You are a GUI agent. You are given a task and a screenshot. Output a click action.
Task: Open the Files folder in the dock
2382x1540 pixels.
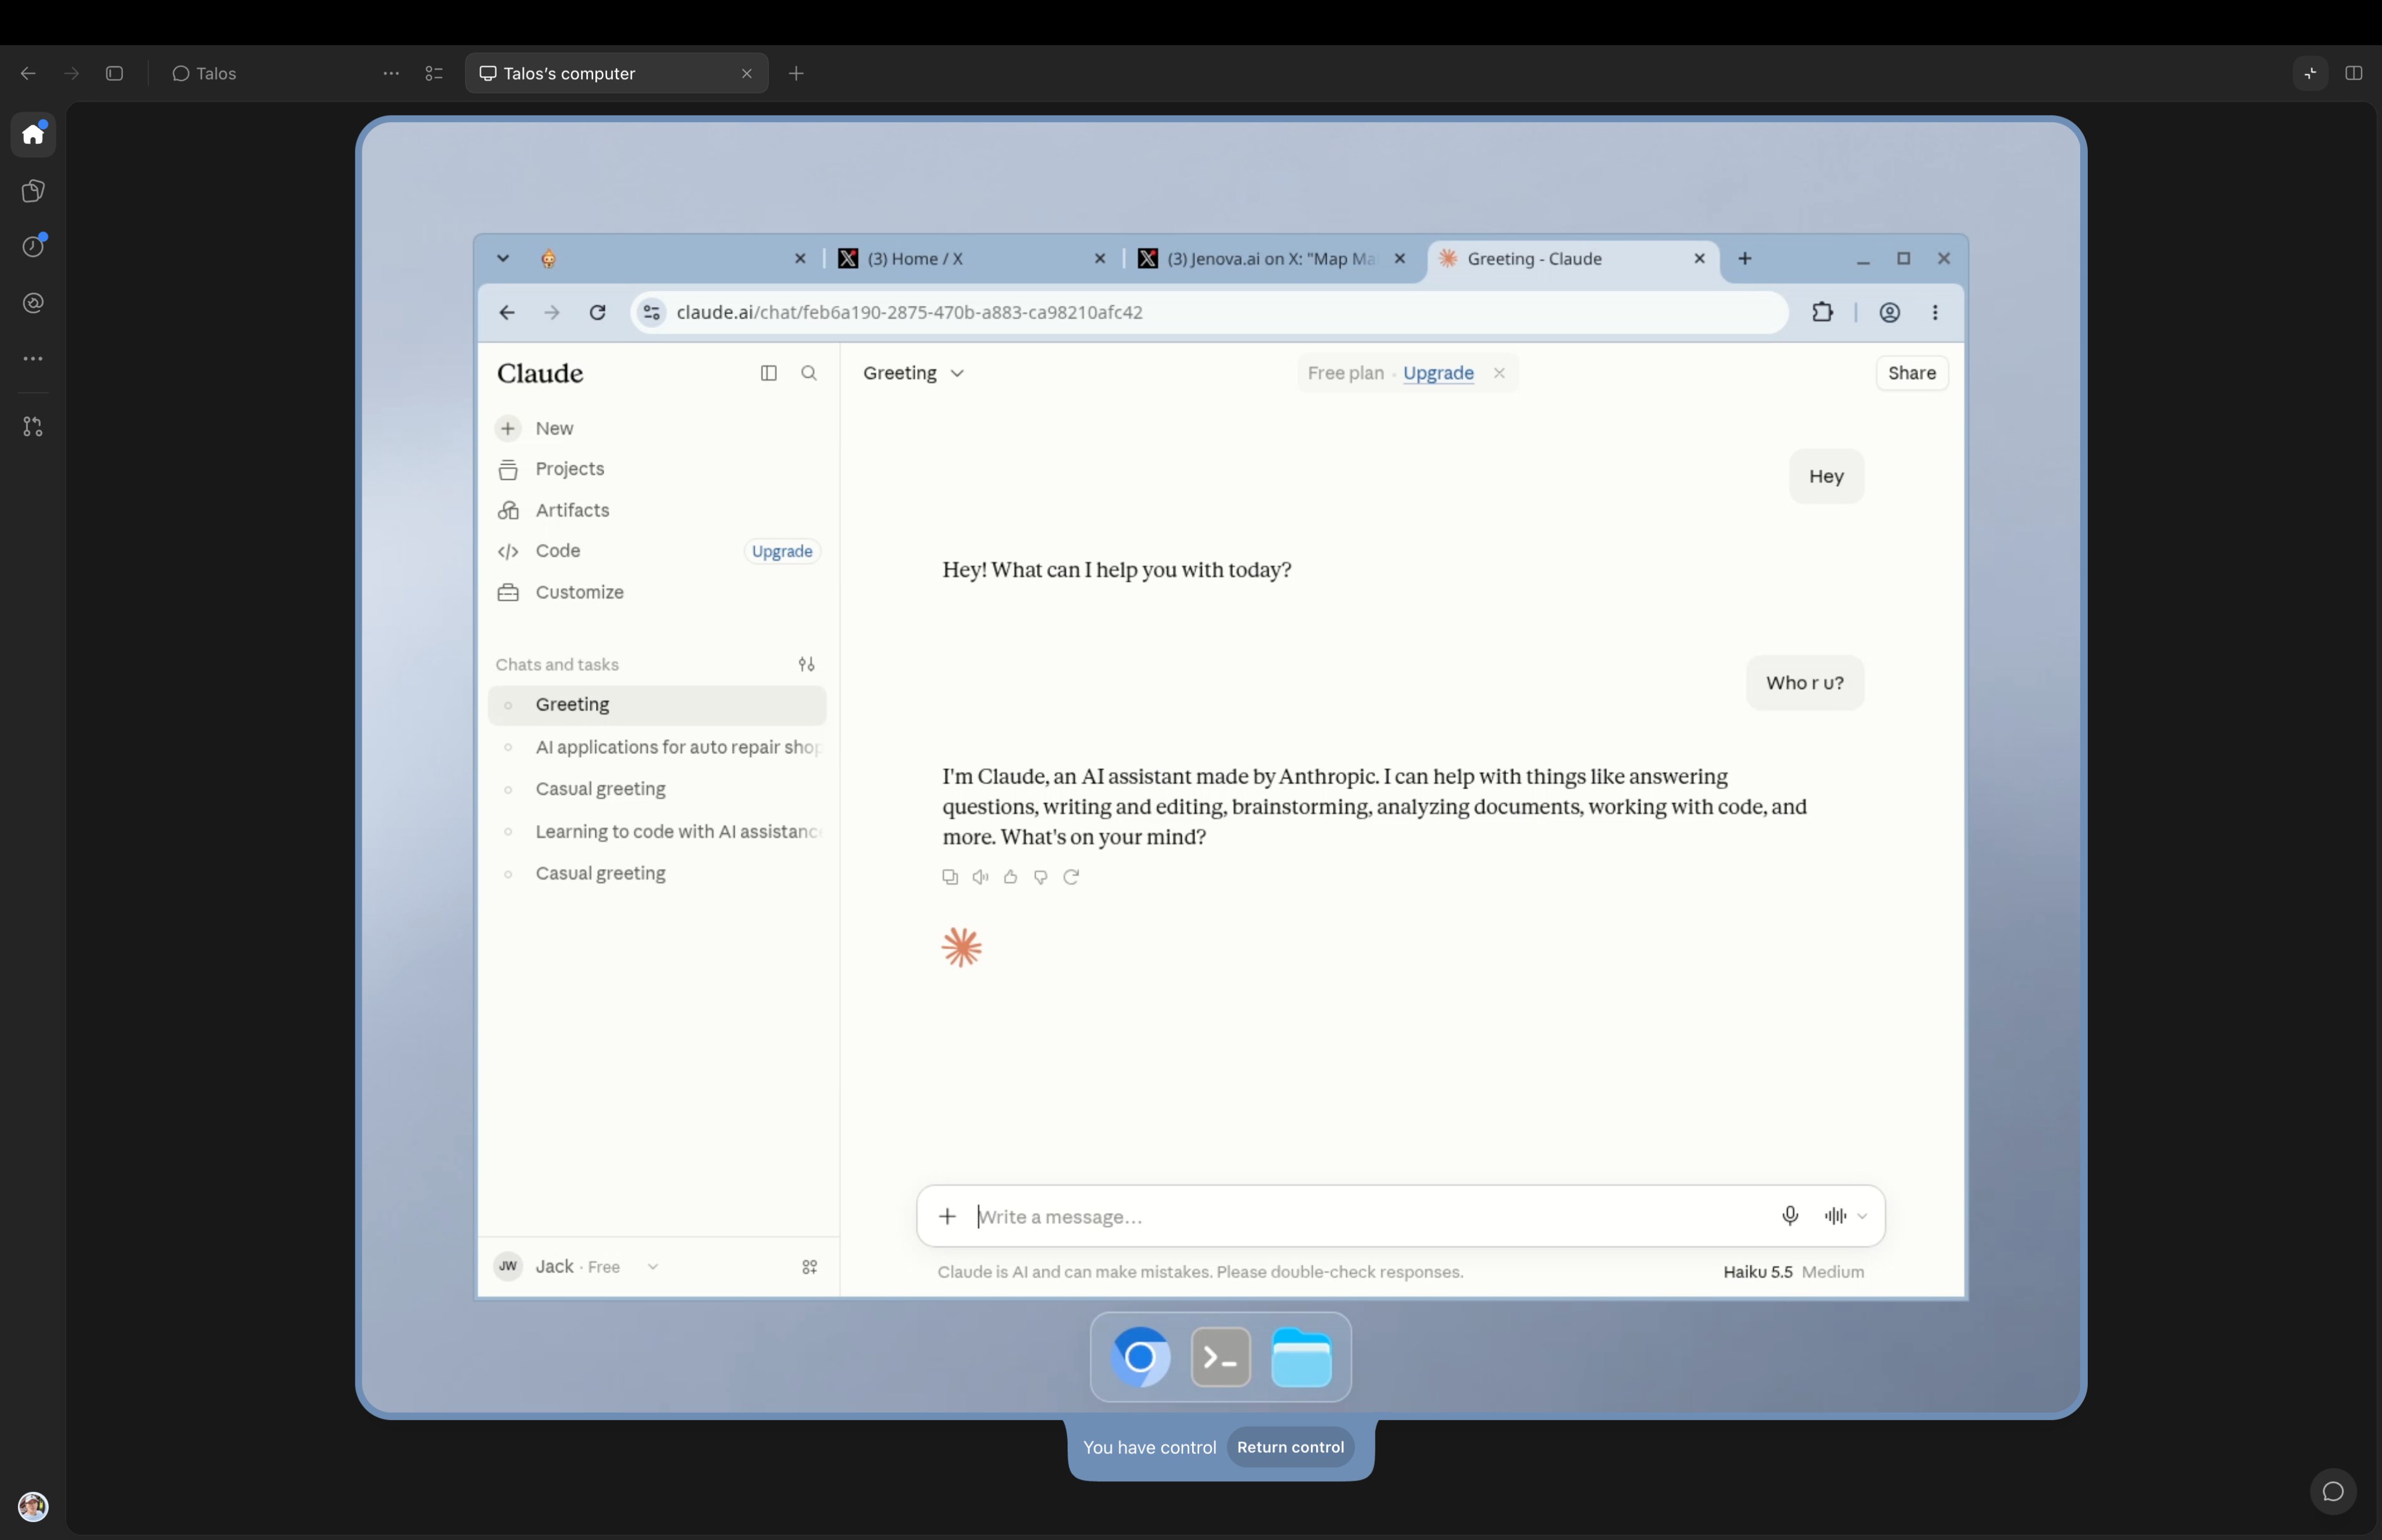click(x=1301, y=1357)
